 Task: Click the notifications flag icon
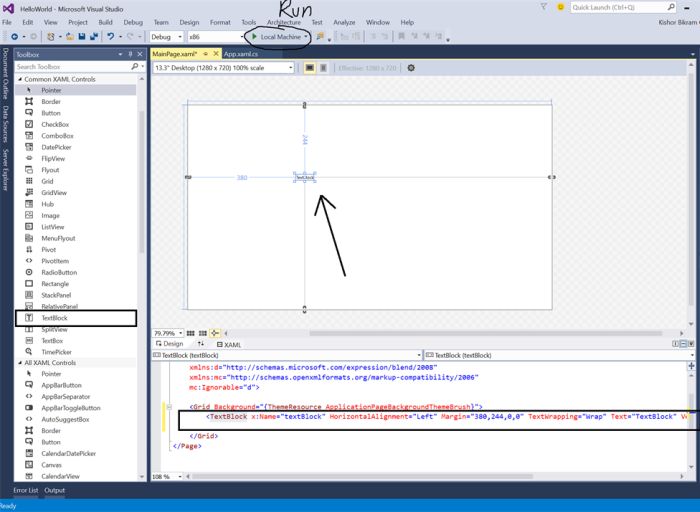pyautogui.click(x=544, y=7)
